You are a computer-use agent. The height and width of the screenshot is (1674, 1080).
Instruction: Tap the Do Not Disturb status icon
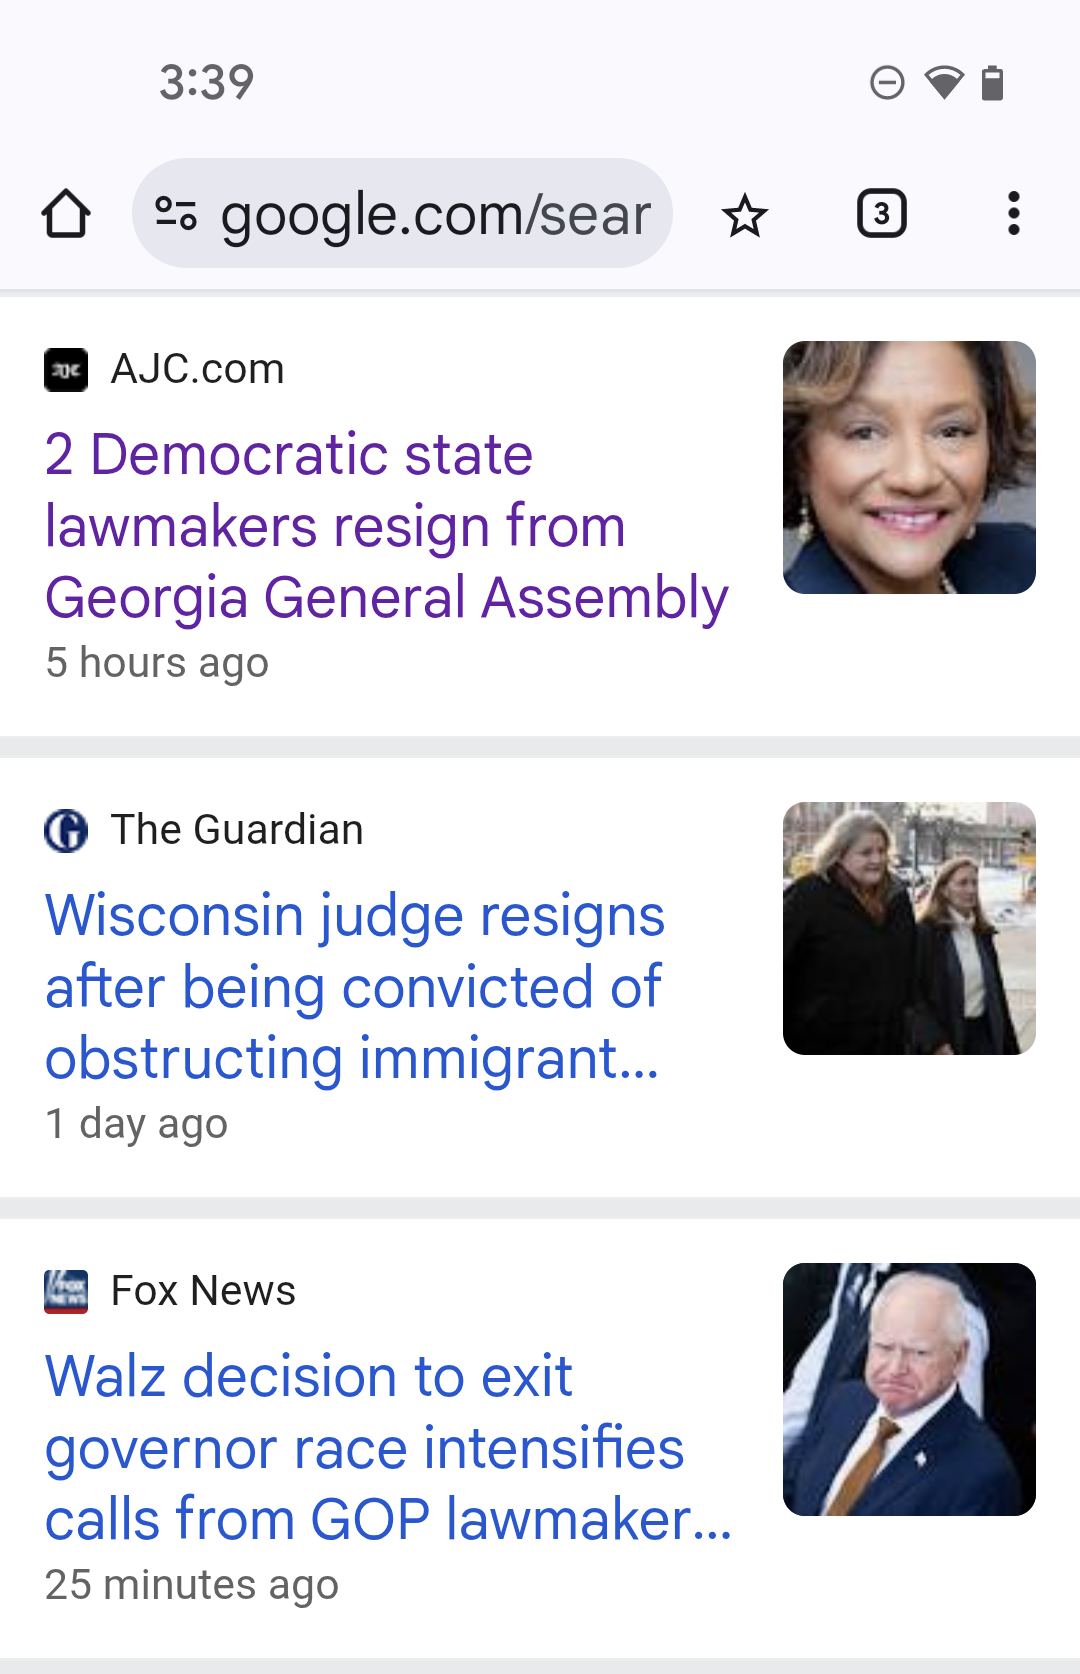(887, 83)
